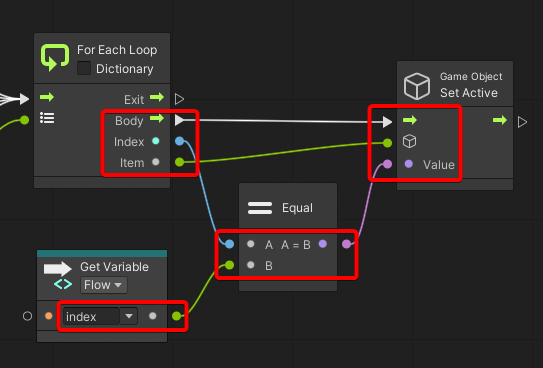Click the collection list input icon
This screenshot has width=543, height=368.
(47, 118)
